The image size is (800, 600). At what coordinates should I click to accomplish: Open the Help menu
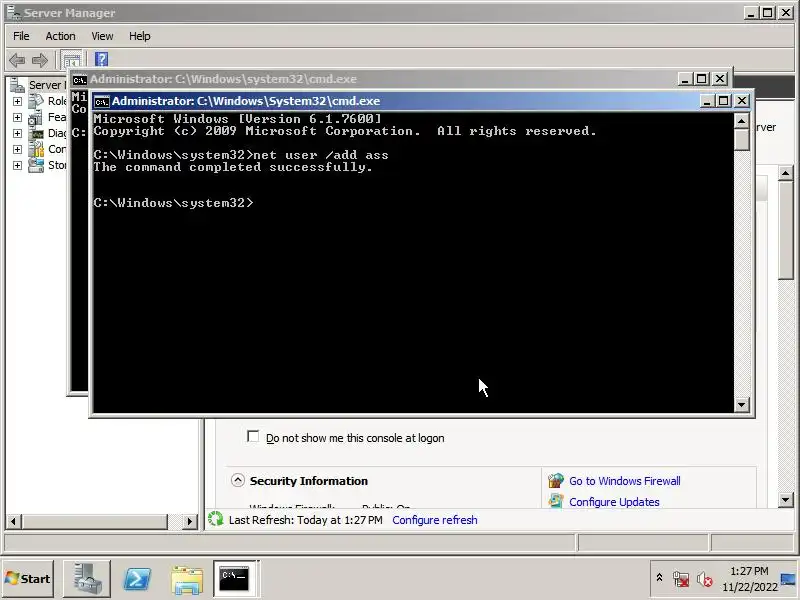tap(139, 36)
